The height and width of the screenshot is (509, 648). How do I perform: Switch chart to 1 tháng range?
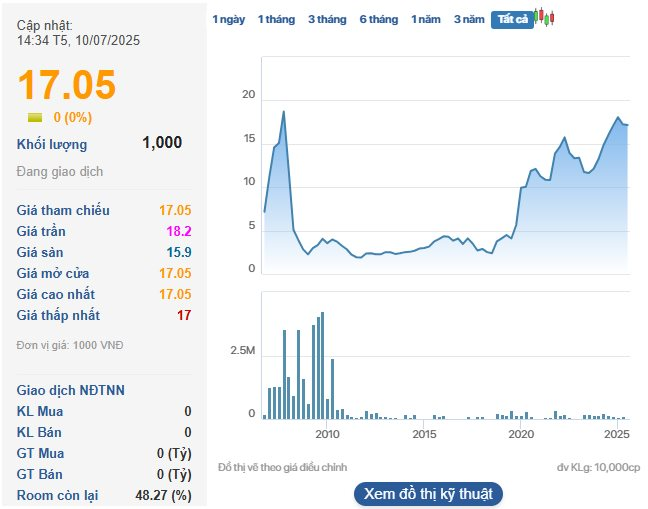pos(275,20)
